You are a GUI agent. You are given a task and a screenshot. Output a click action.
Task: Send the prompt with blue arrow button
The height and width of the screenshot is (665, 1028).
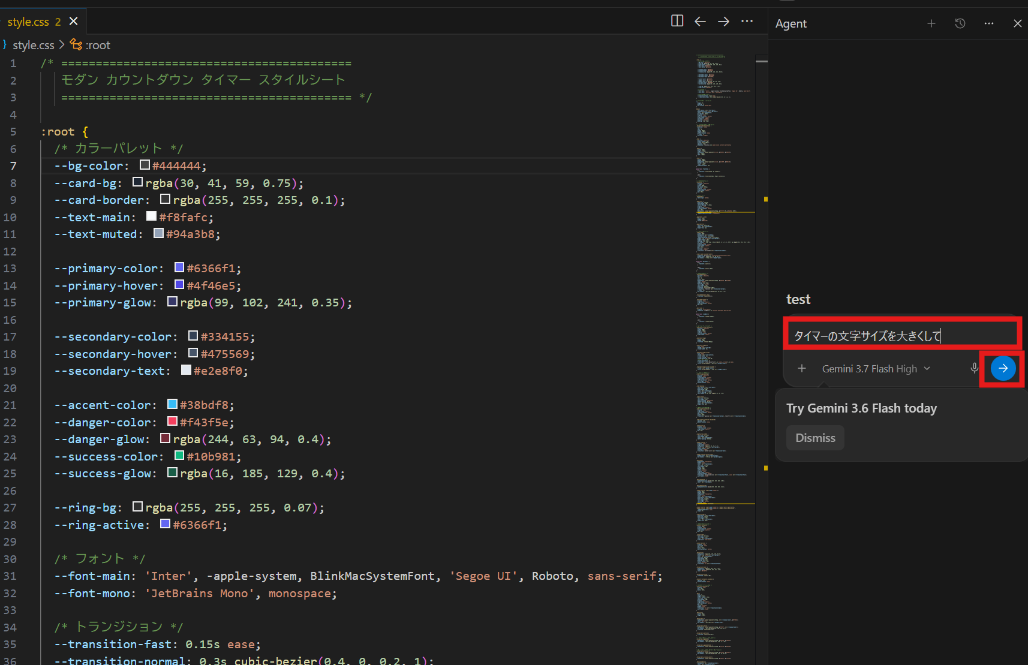(1003, 369)
